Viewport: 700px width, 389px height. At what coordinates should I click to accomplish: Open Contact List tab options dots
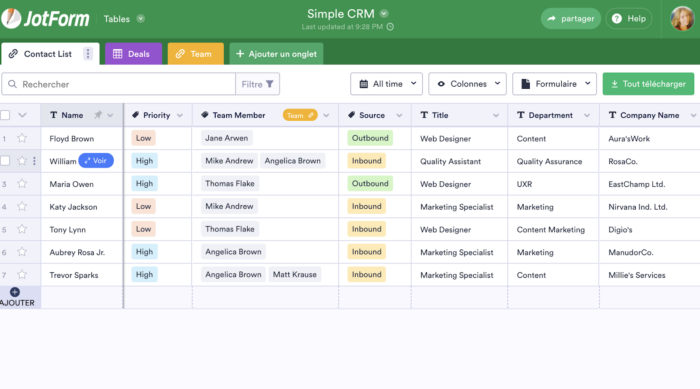pyautogui.click(x=88, y=54)
